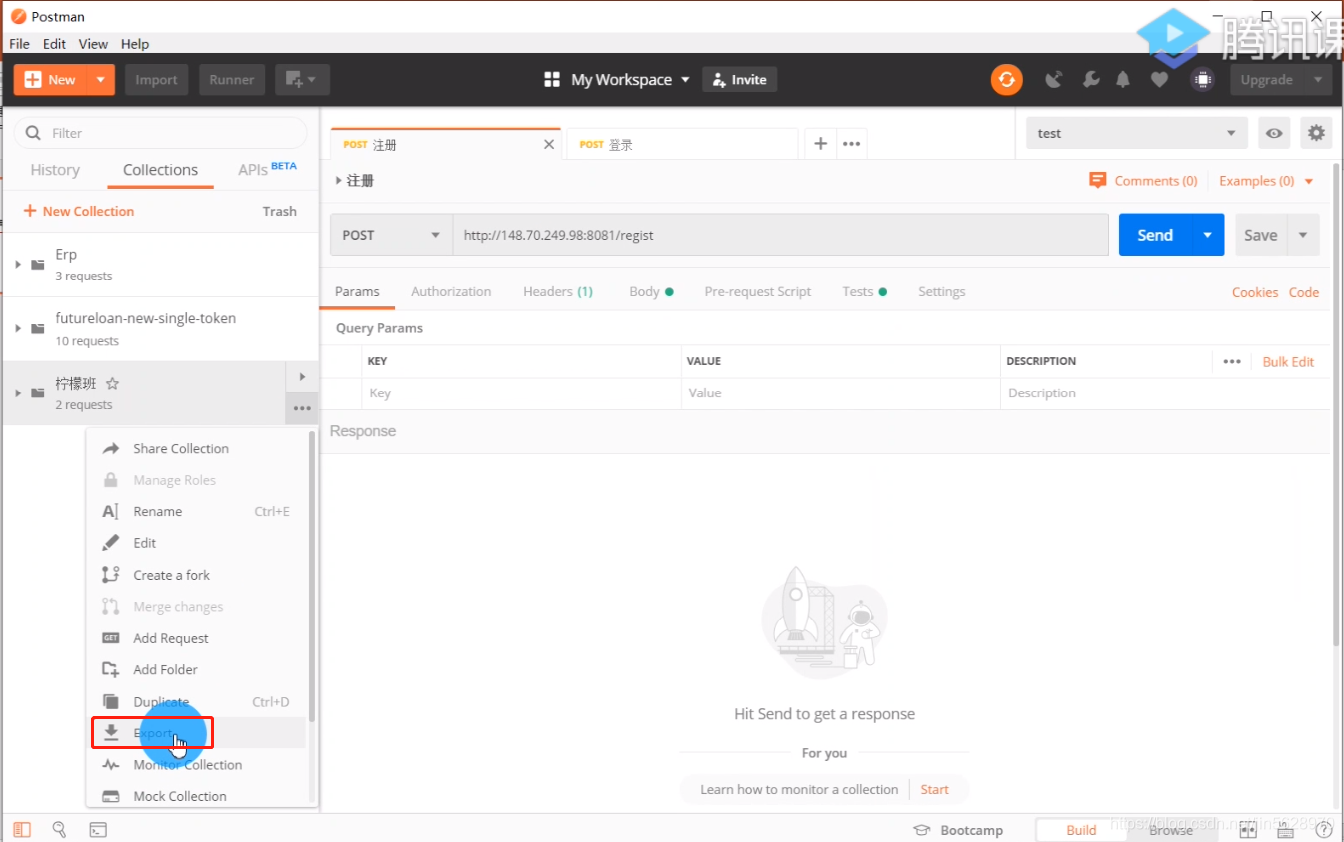The height and width of the screenshot is (842, 1344).
Task: Add a new request tab with plus
Action: point(820,144)
